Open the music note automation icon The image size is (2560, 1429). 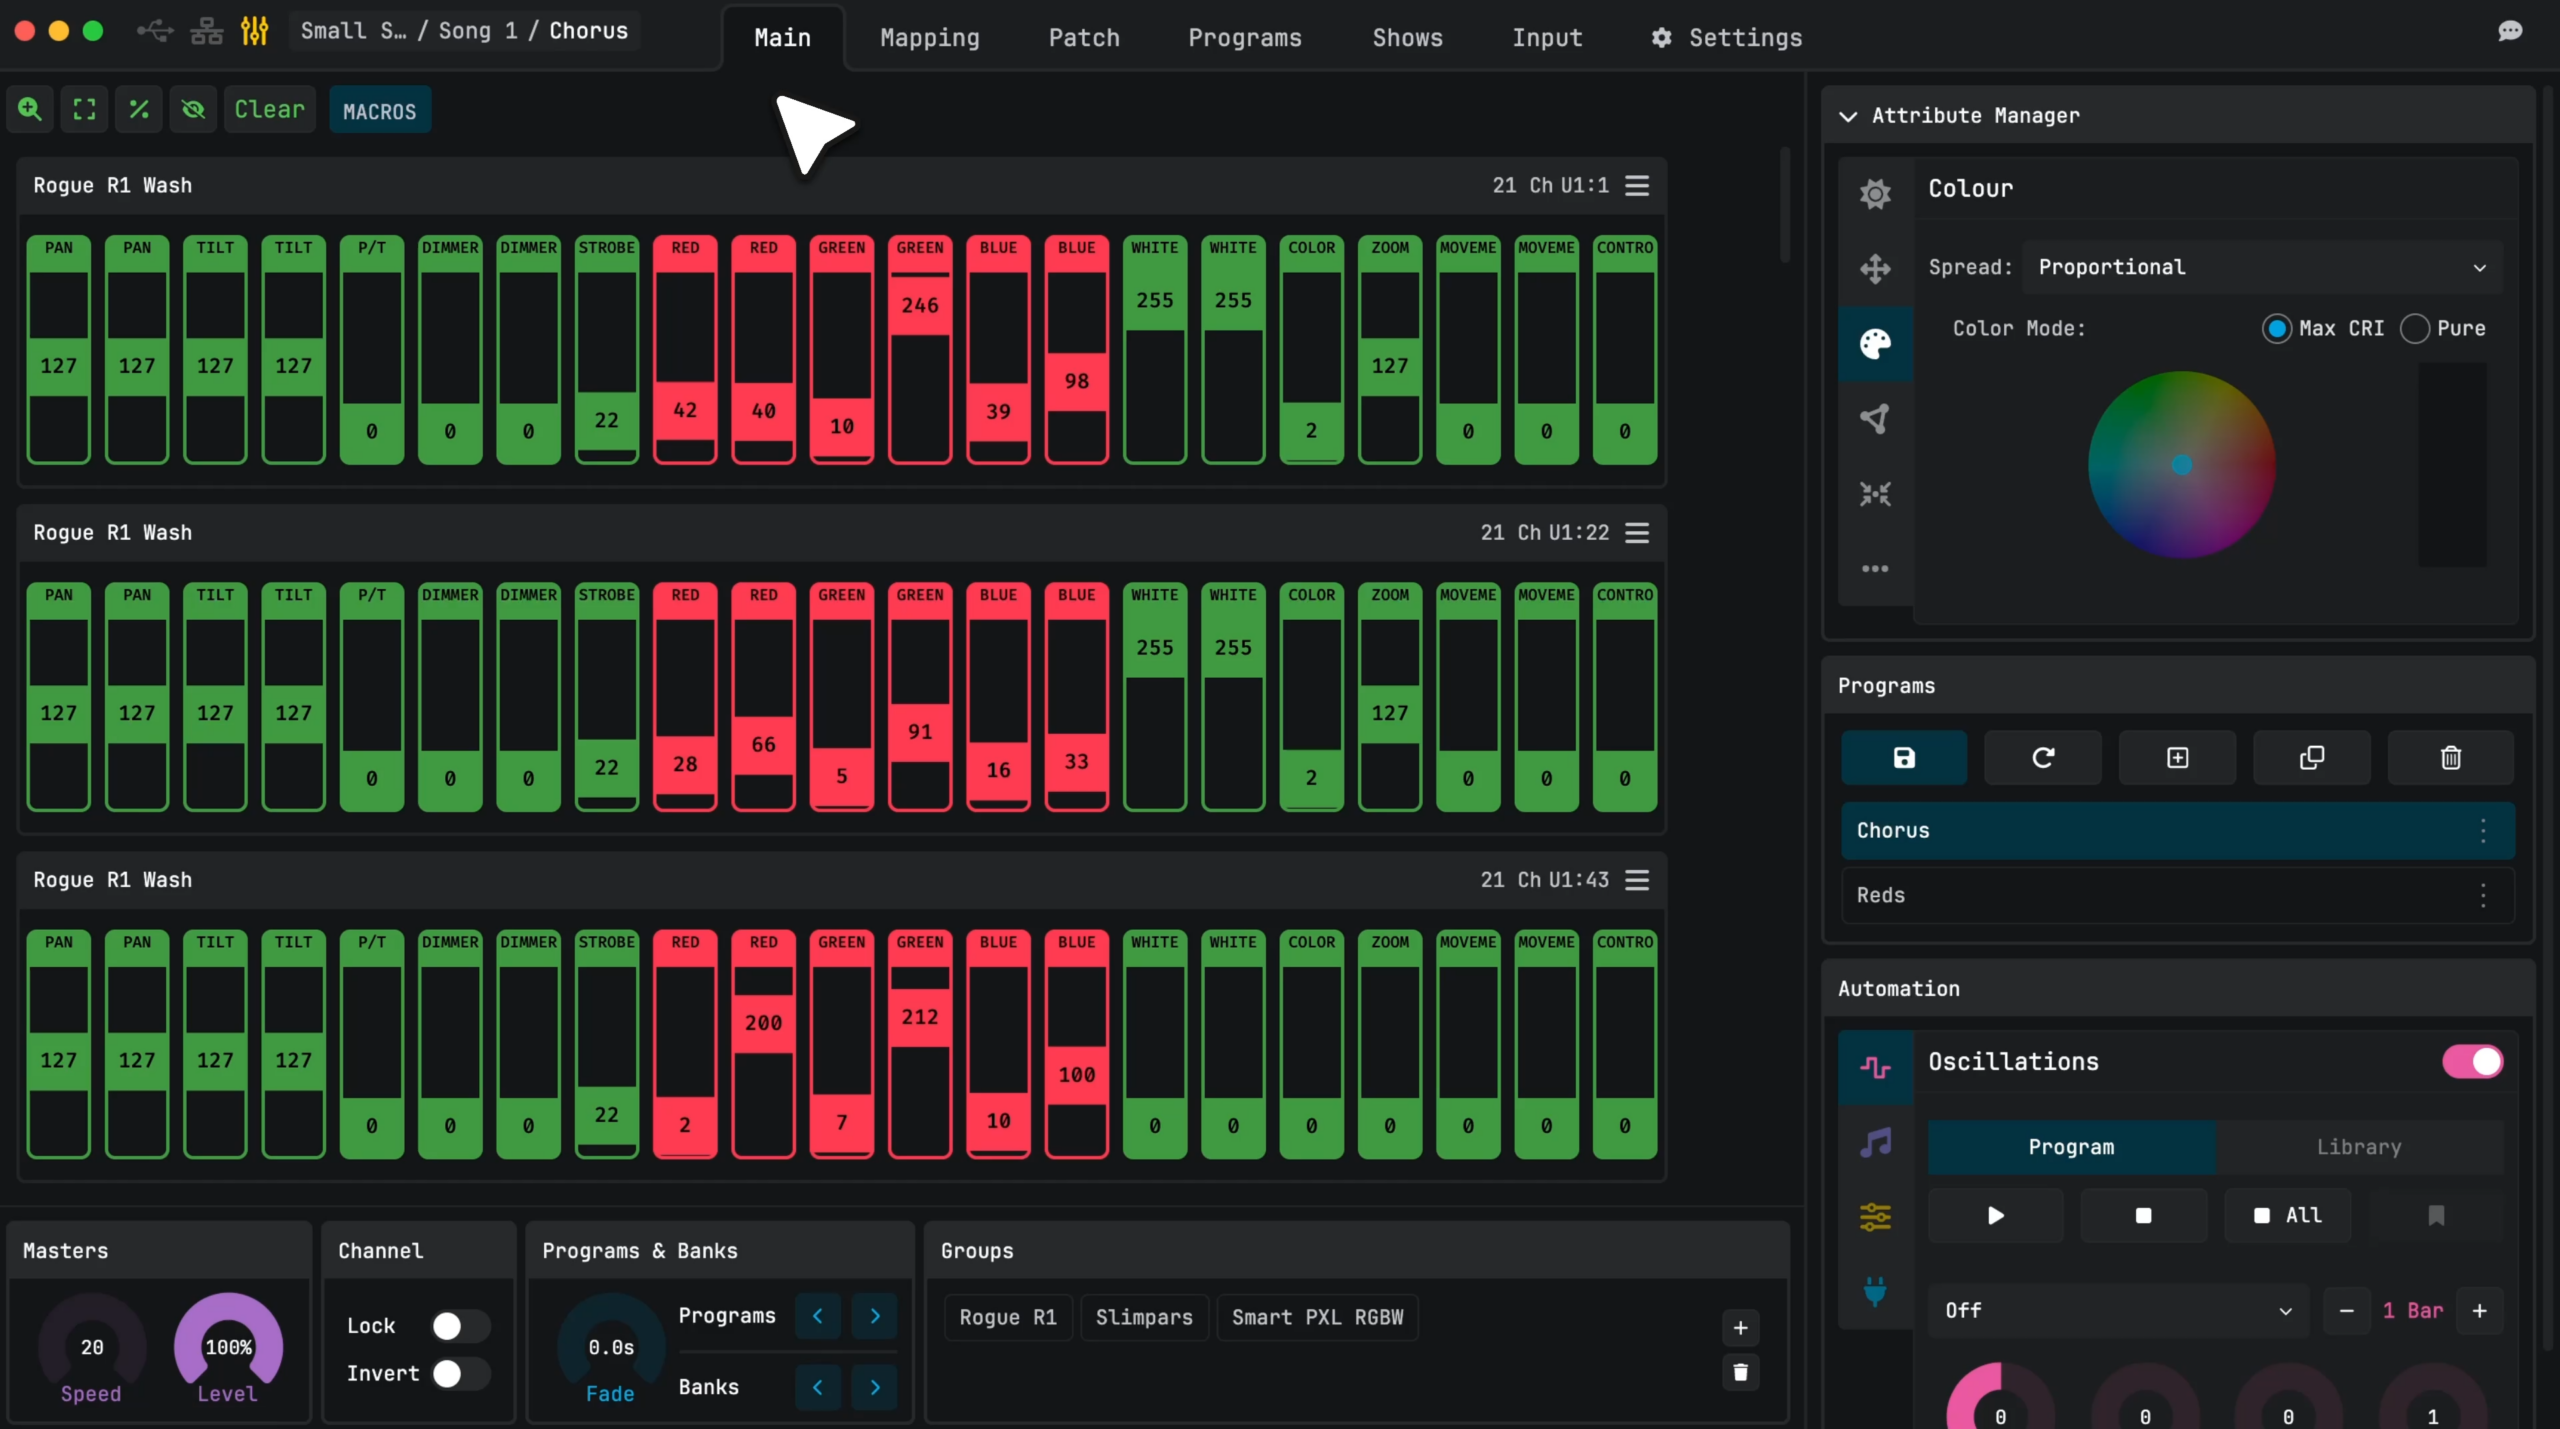click(x=1875, y=1142)
